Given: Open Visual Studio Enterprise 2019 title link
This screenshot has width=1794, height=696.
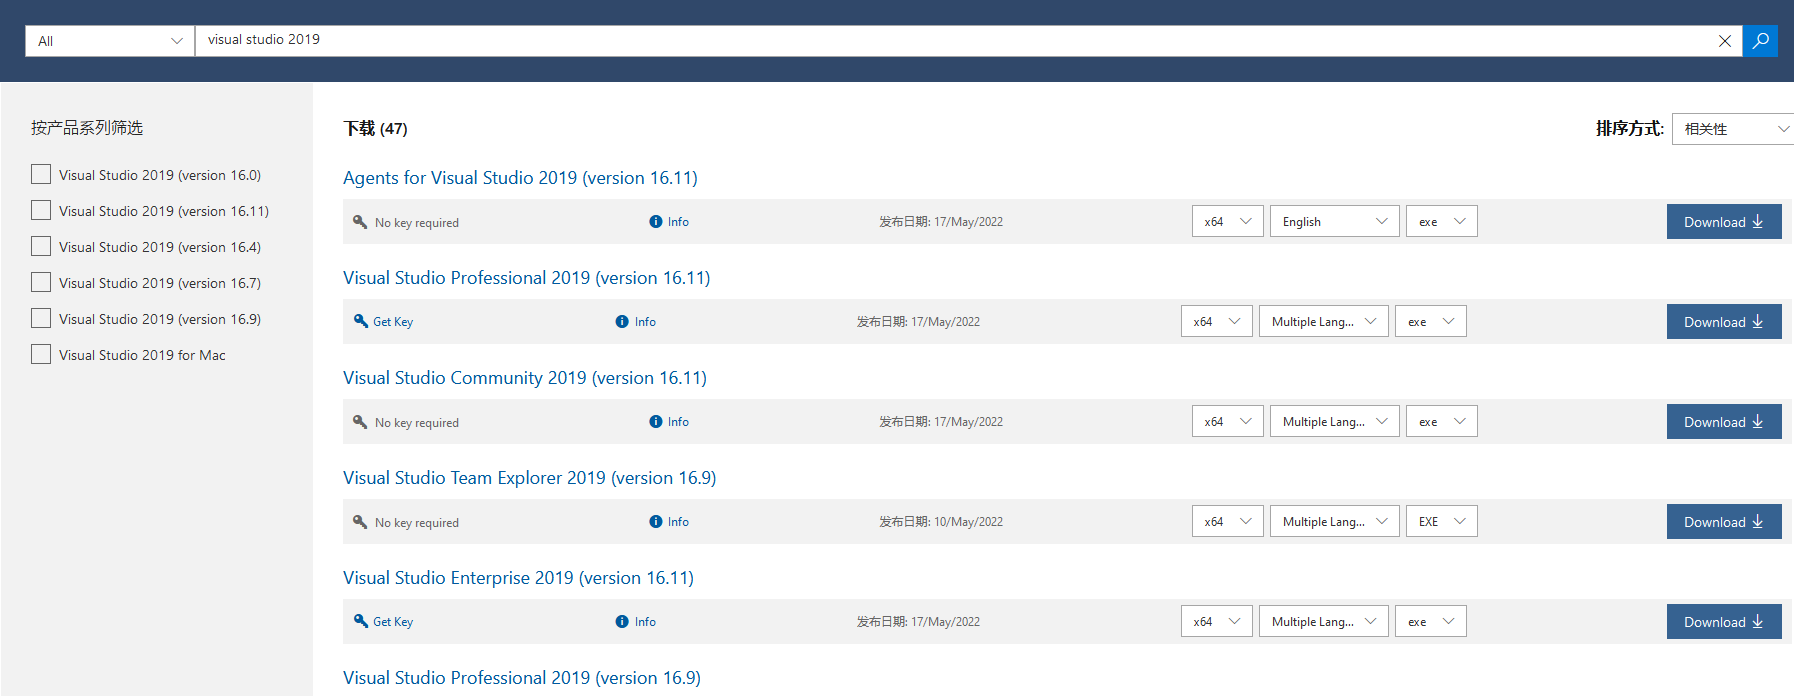Looking at the screenshot, I should [518, 578].
